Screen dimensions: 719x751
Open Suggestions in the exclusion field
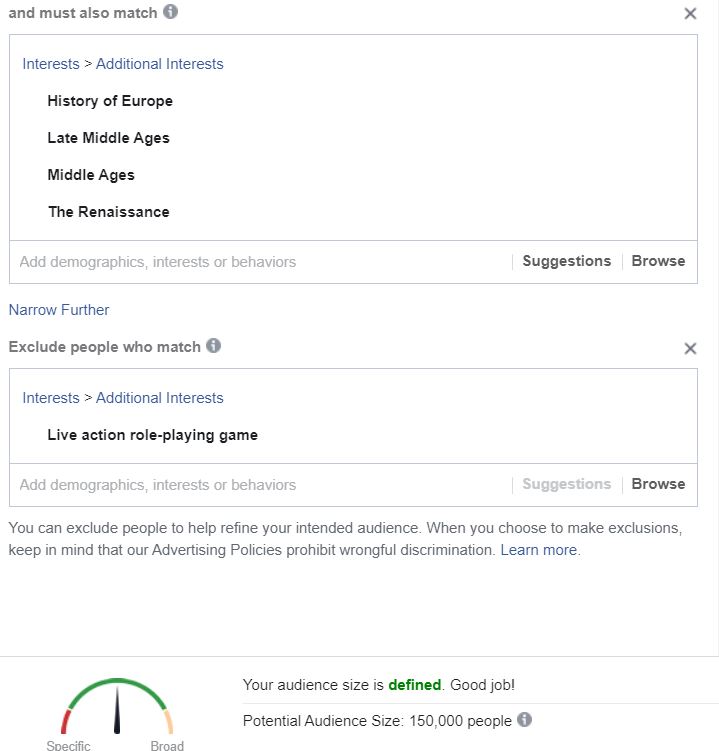567,484
